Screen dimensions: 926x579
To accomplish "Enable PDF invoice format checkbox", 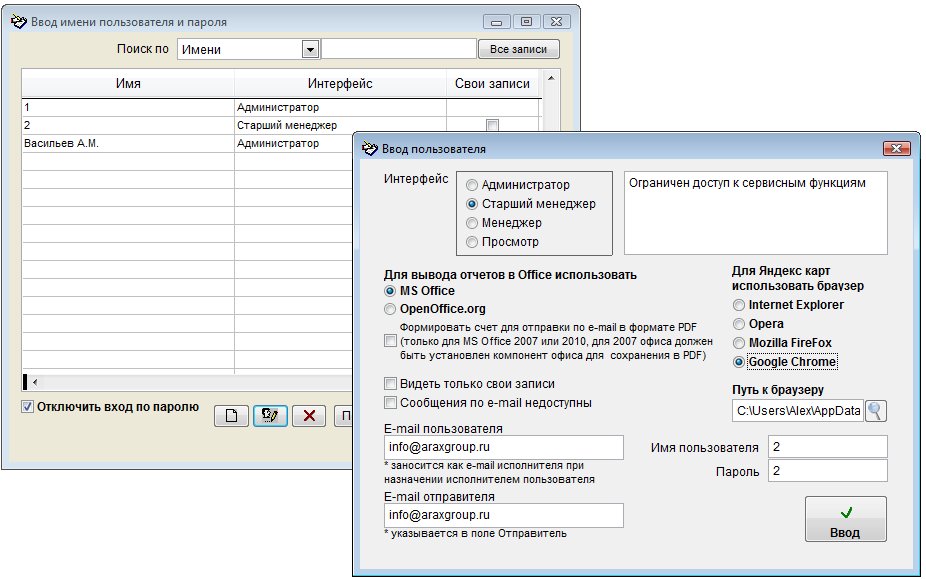I will tap(390, 341).
